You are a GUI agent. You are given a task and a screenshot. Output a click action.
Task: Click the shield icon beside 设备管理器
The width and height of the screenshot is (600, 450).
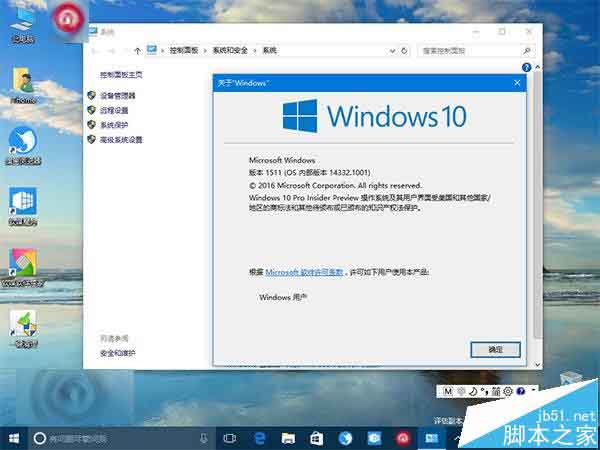(91, 95)
